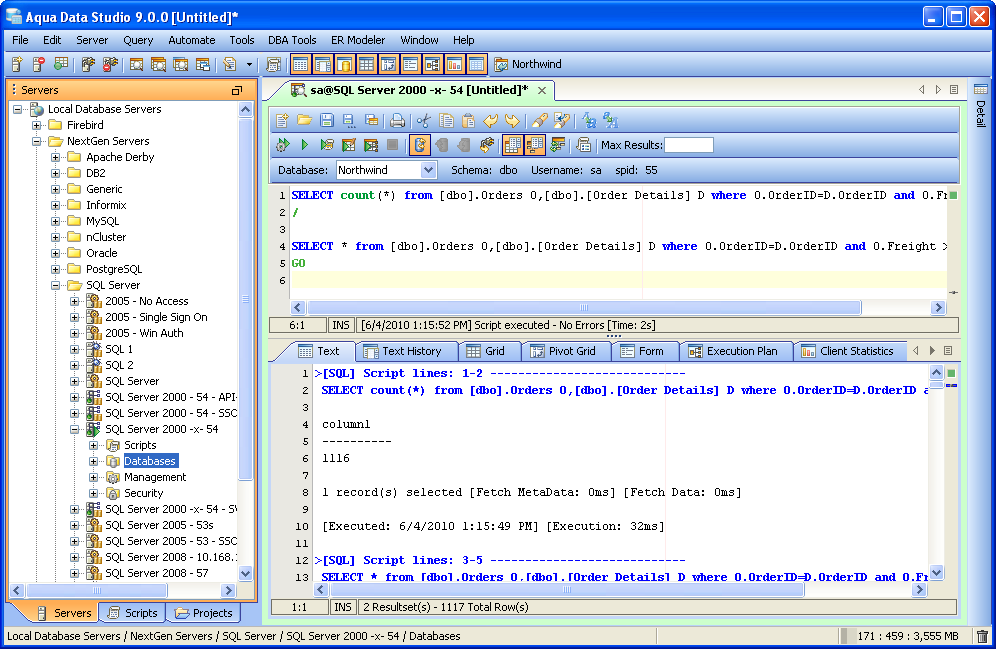
Task: Select the Management tree node
Action: pyautogui.click(x=155, y=477)
